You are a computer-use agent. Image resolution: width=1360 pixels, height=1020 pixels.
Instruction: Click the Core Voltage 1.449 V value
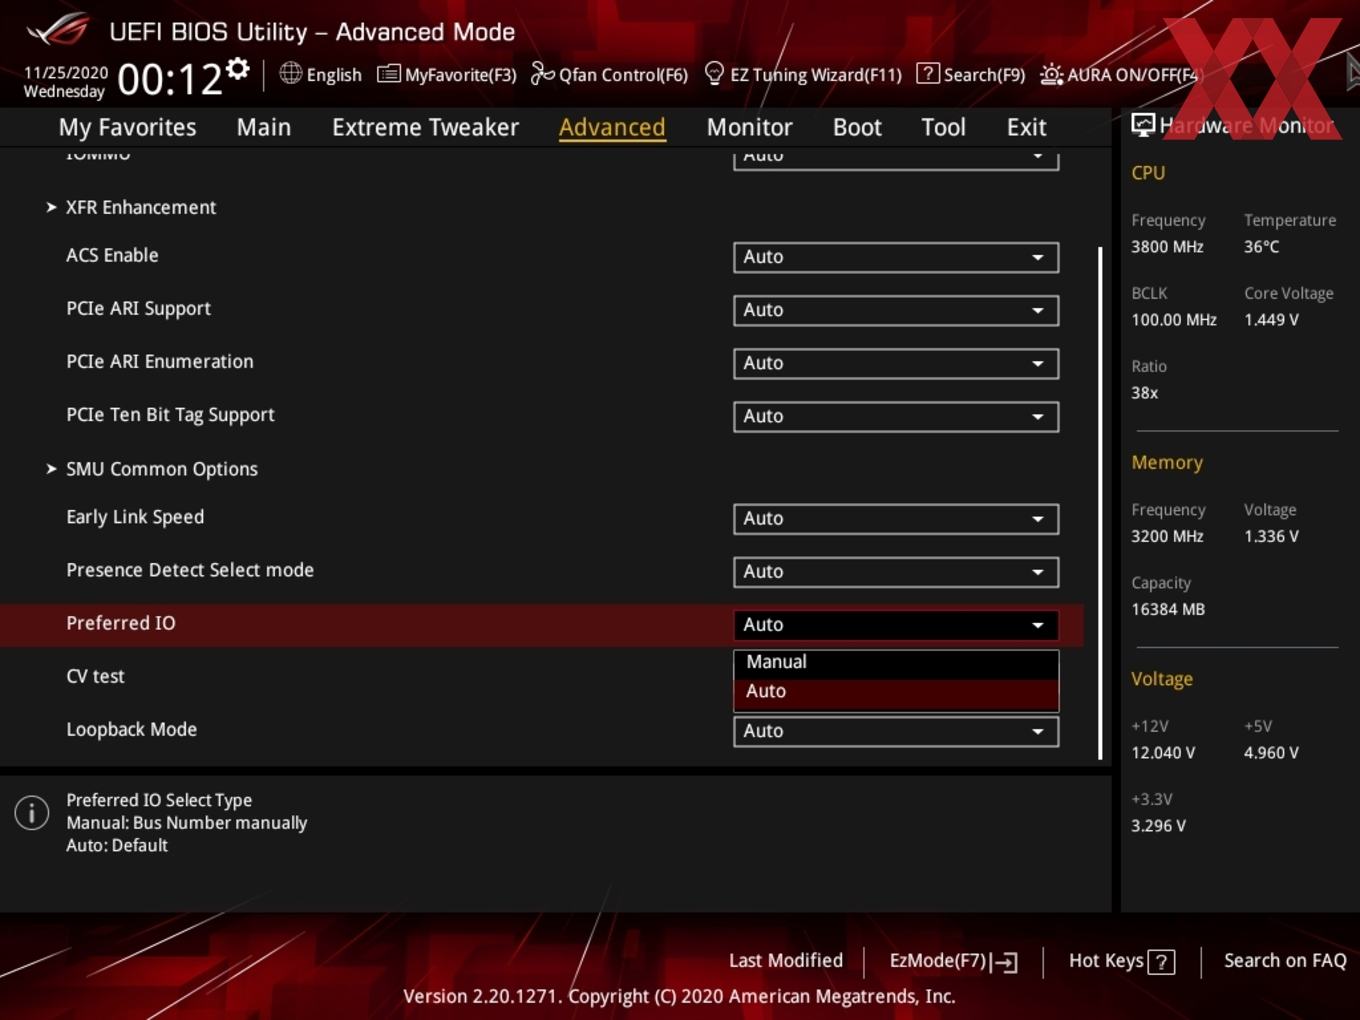[1271, 320]
